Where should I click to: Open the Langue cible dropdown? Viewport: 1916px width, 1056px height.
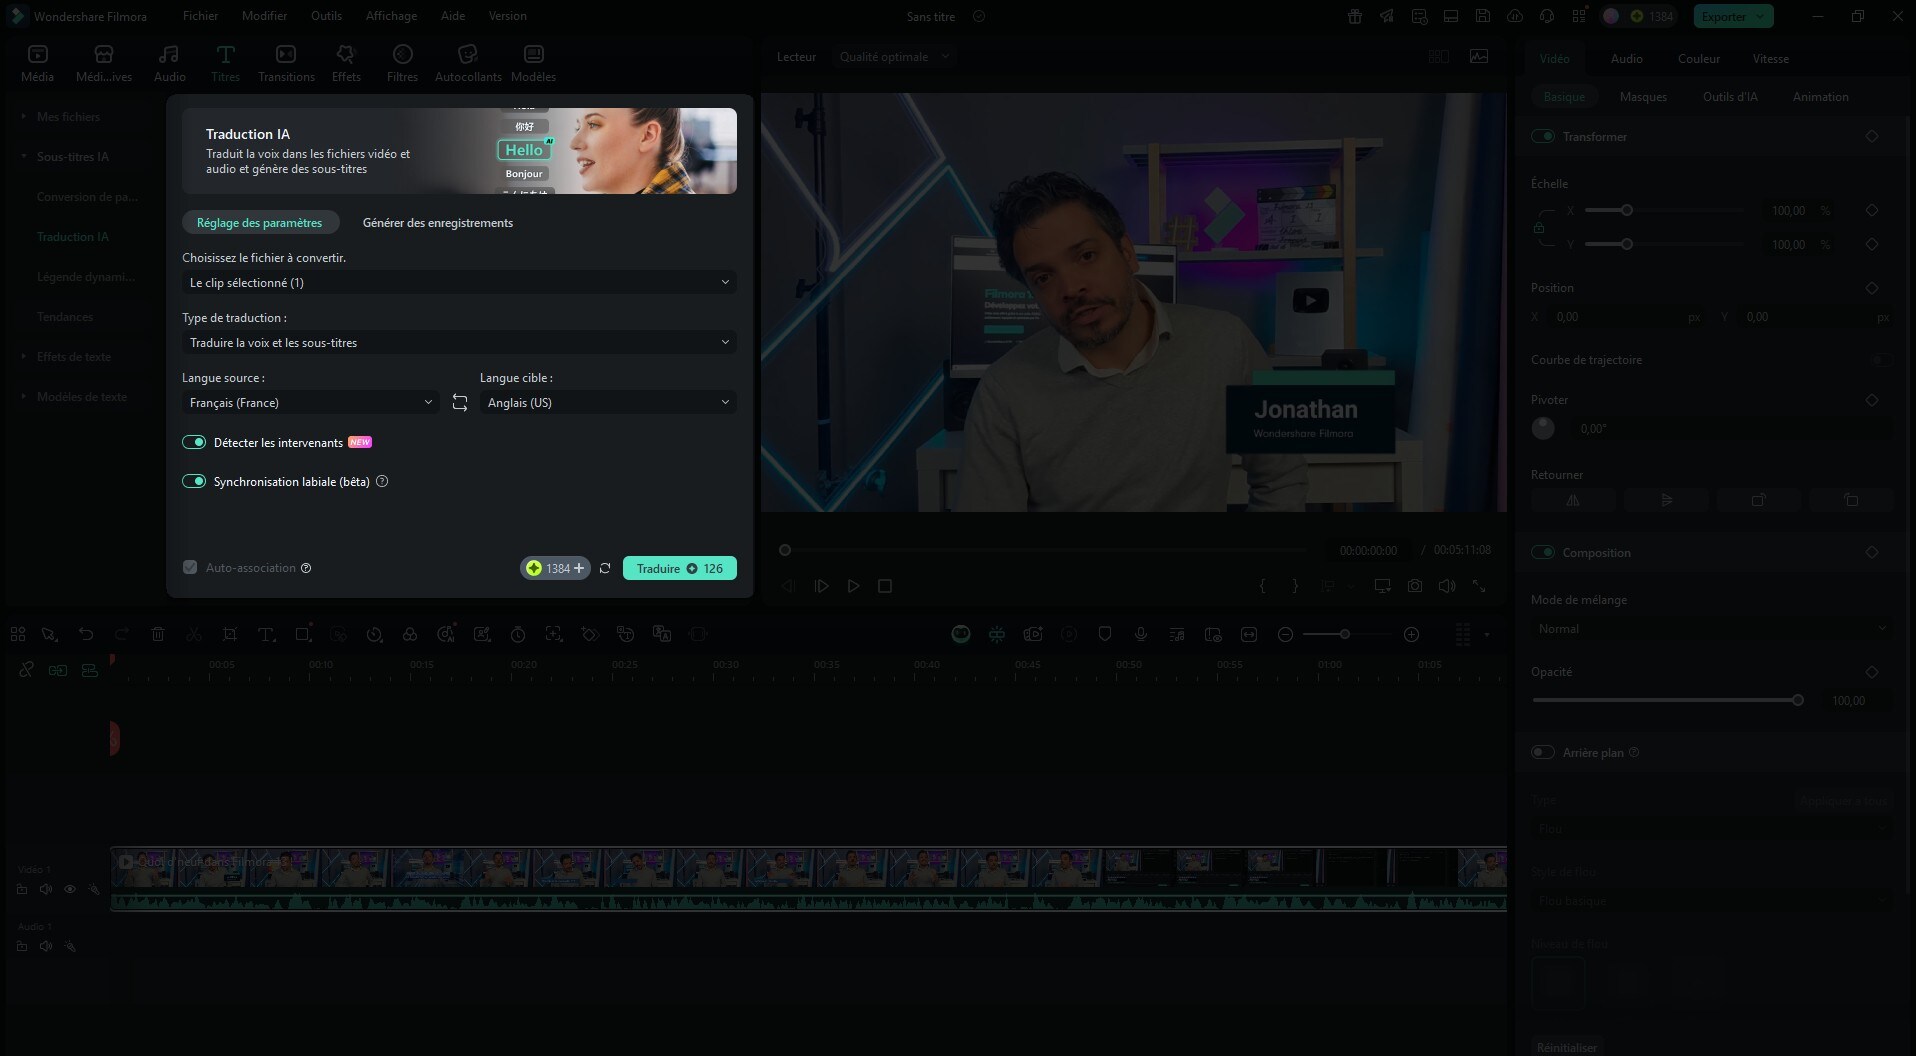click(x=608, y=402)
